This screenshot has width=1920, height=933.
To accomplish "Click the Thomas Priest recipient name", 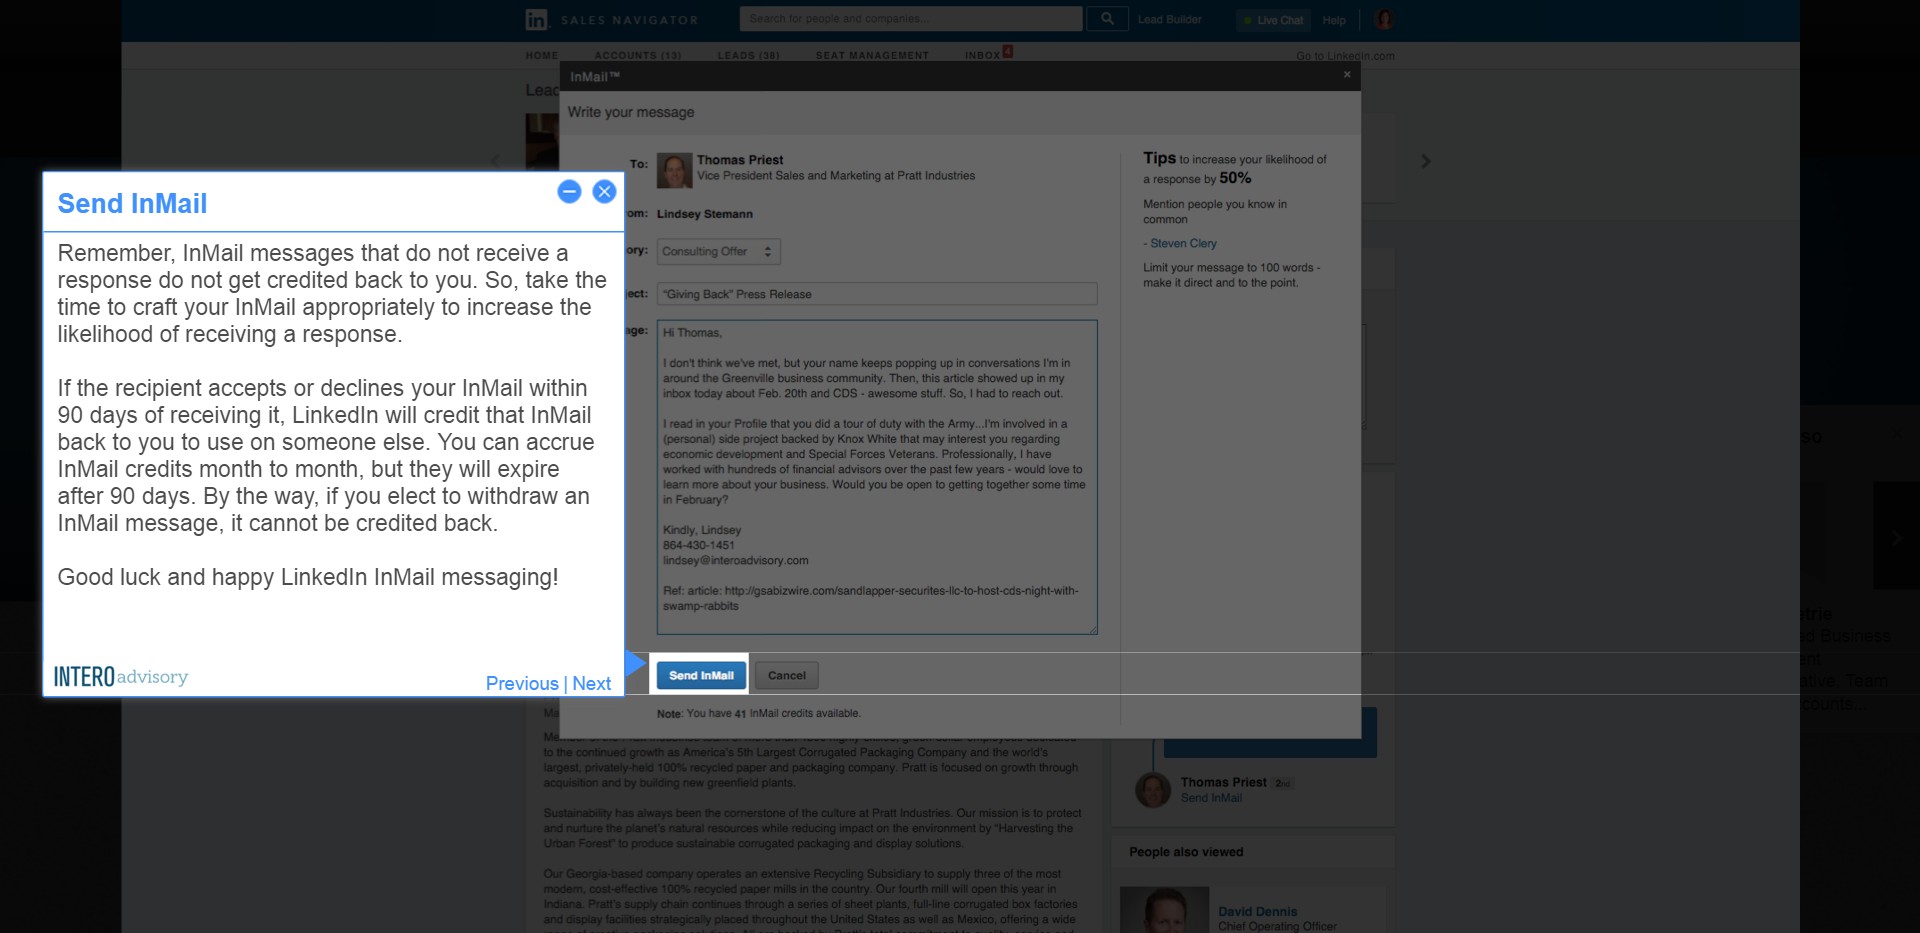I will [740, 160].
